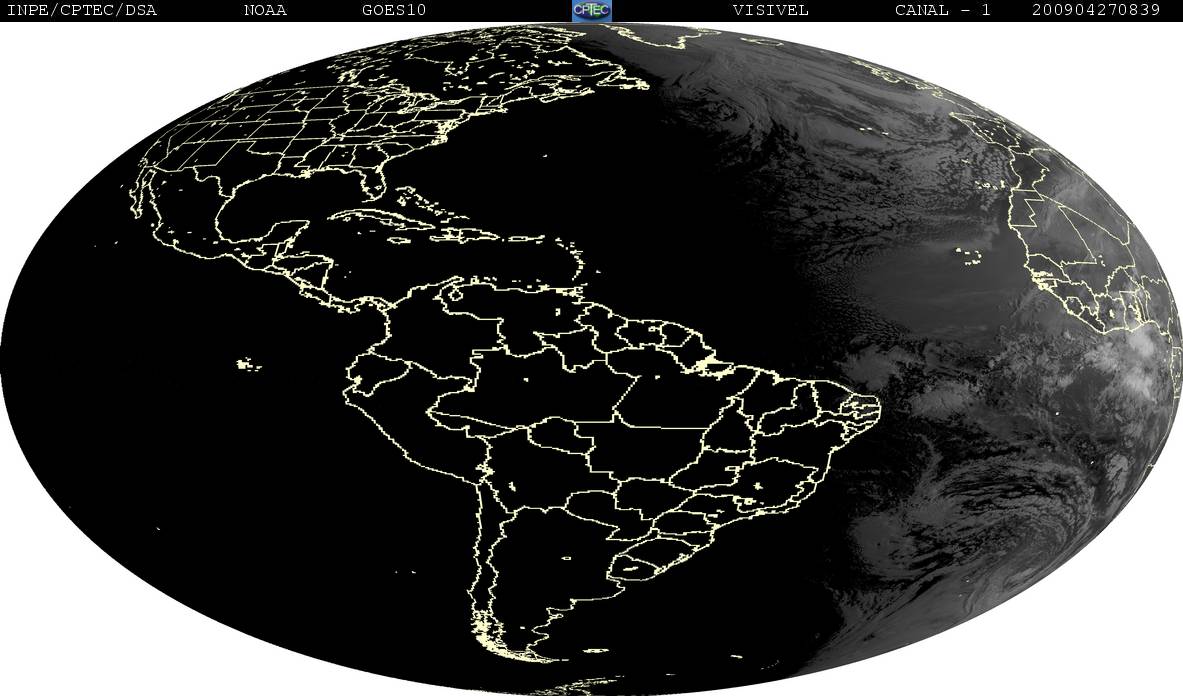
Task: Click the CANAL - 1 label
Action: (942, 11)
